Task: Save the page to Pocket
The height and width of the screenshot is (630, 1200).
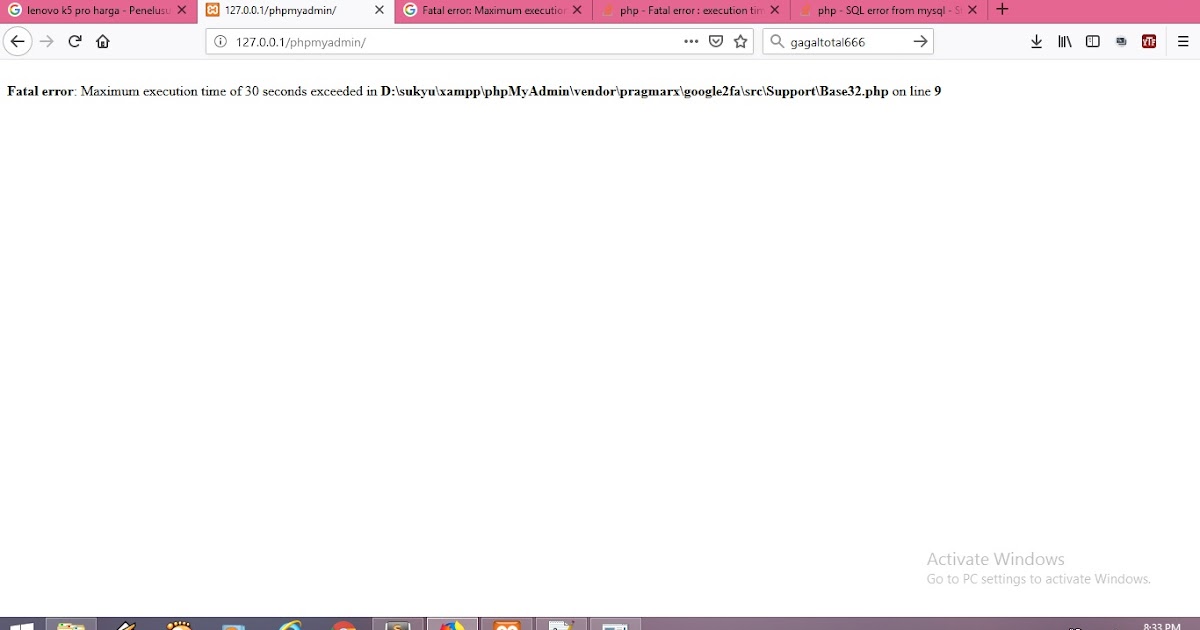Action: 716,42
